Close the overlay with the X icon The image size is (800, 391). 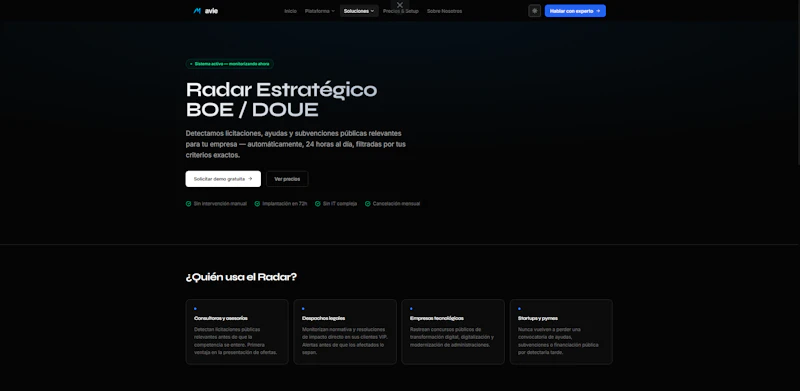[x=400, y=5]
